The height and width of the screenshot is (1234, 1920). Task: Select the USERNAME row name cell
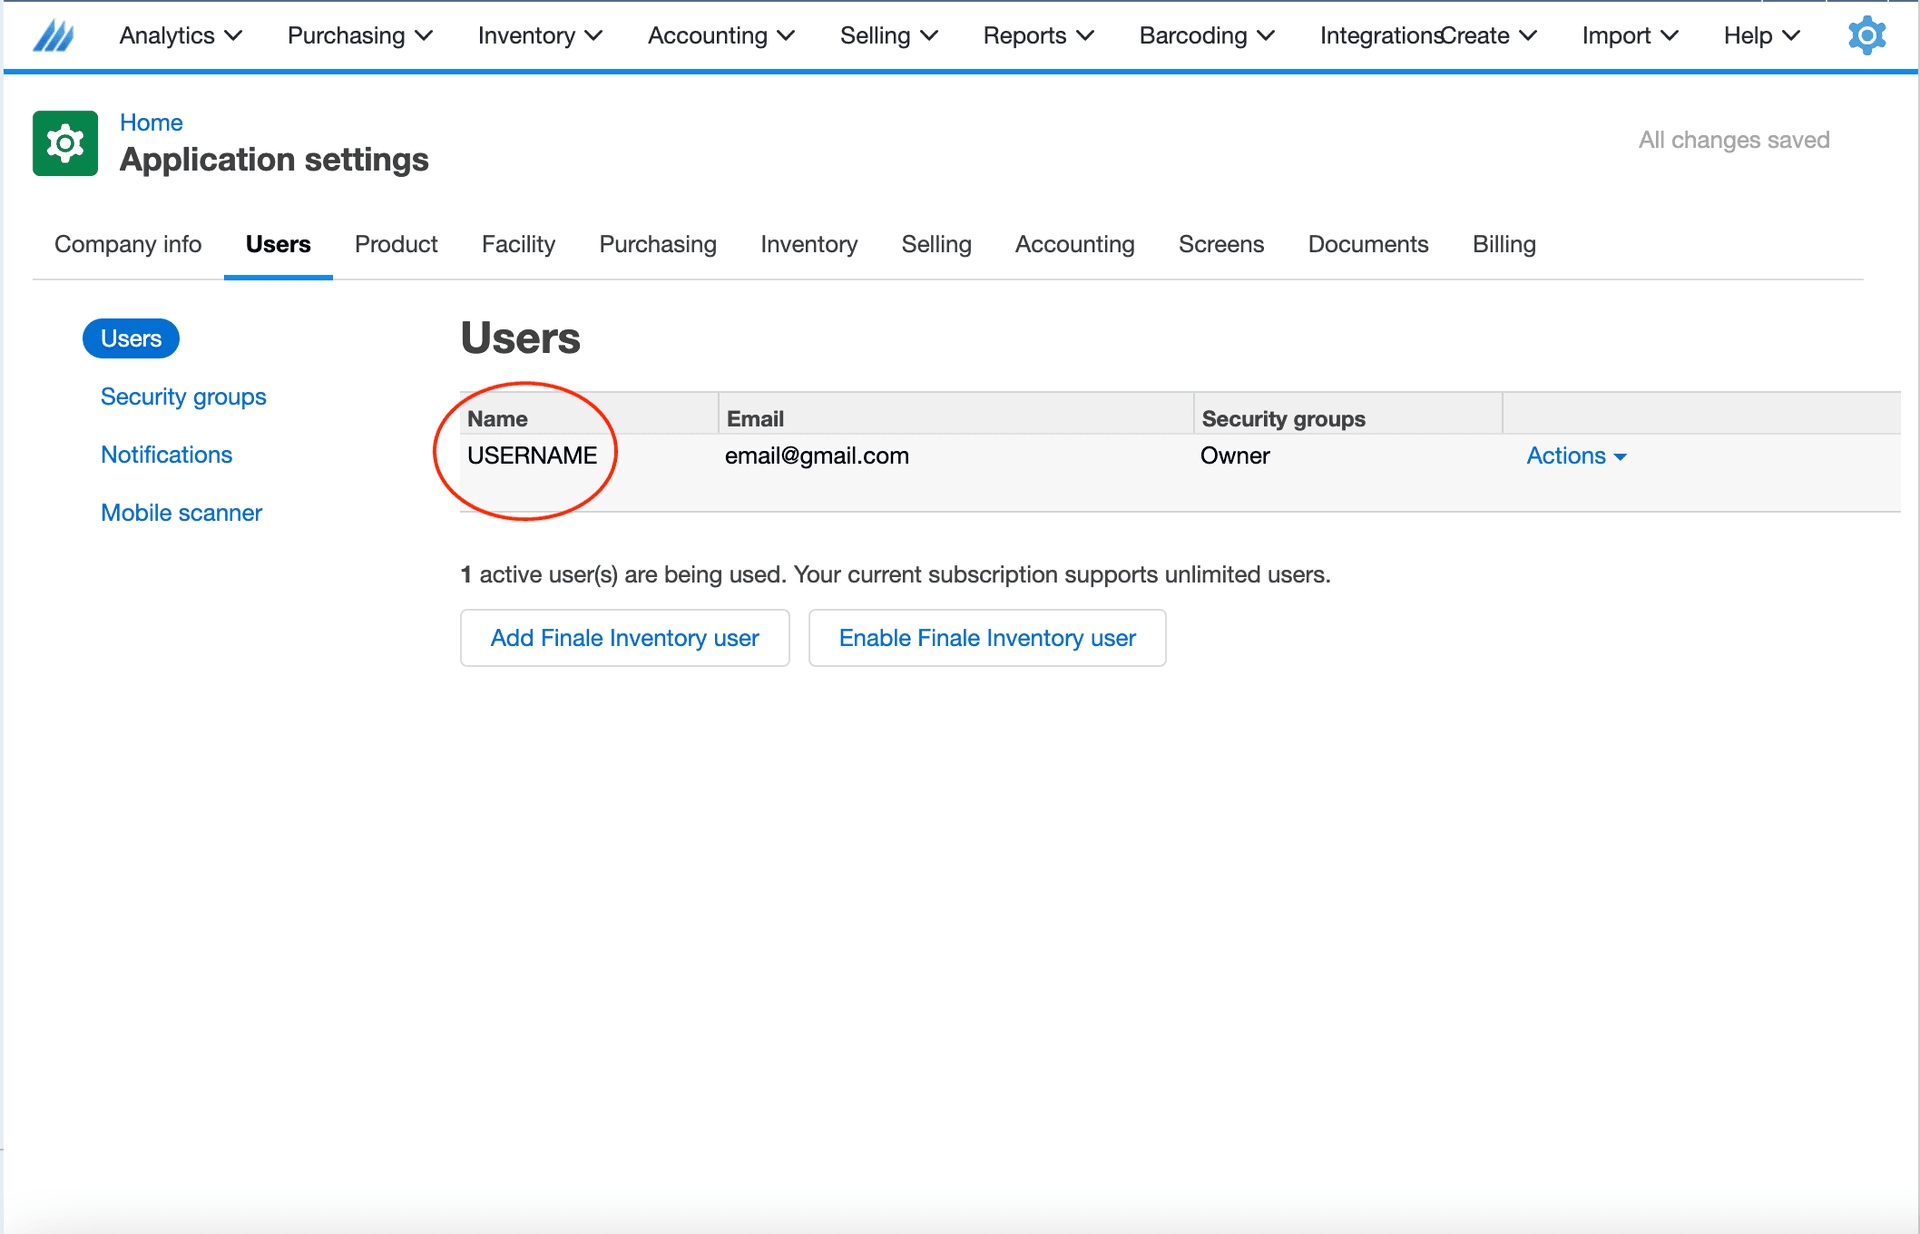[x=532, y=456]
